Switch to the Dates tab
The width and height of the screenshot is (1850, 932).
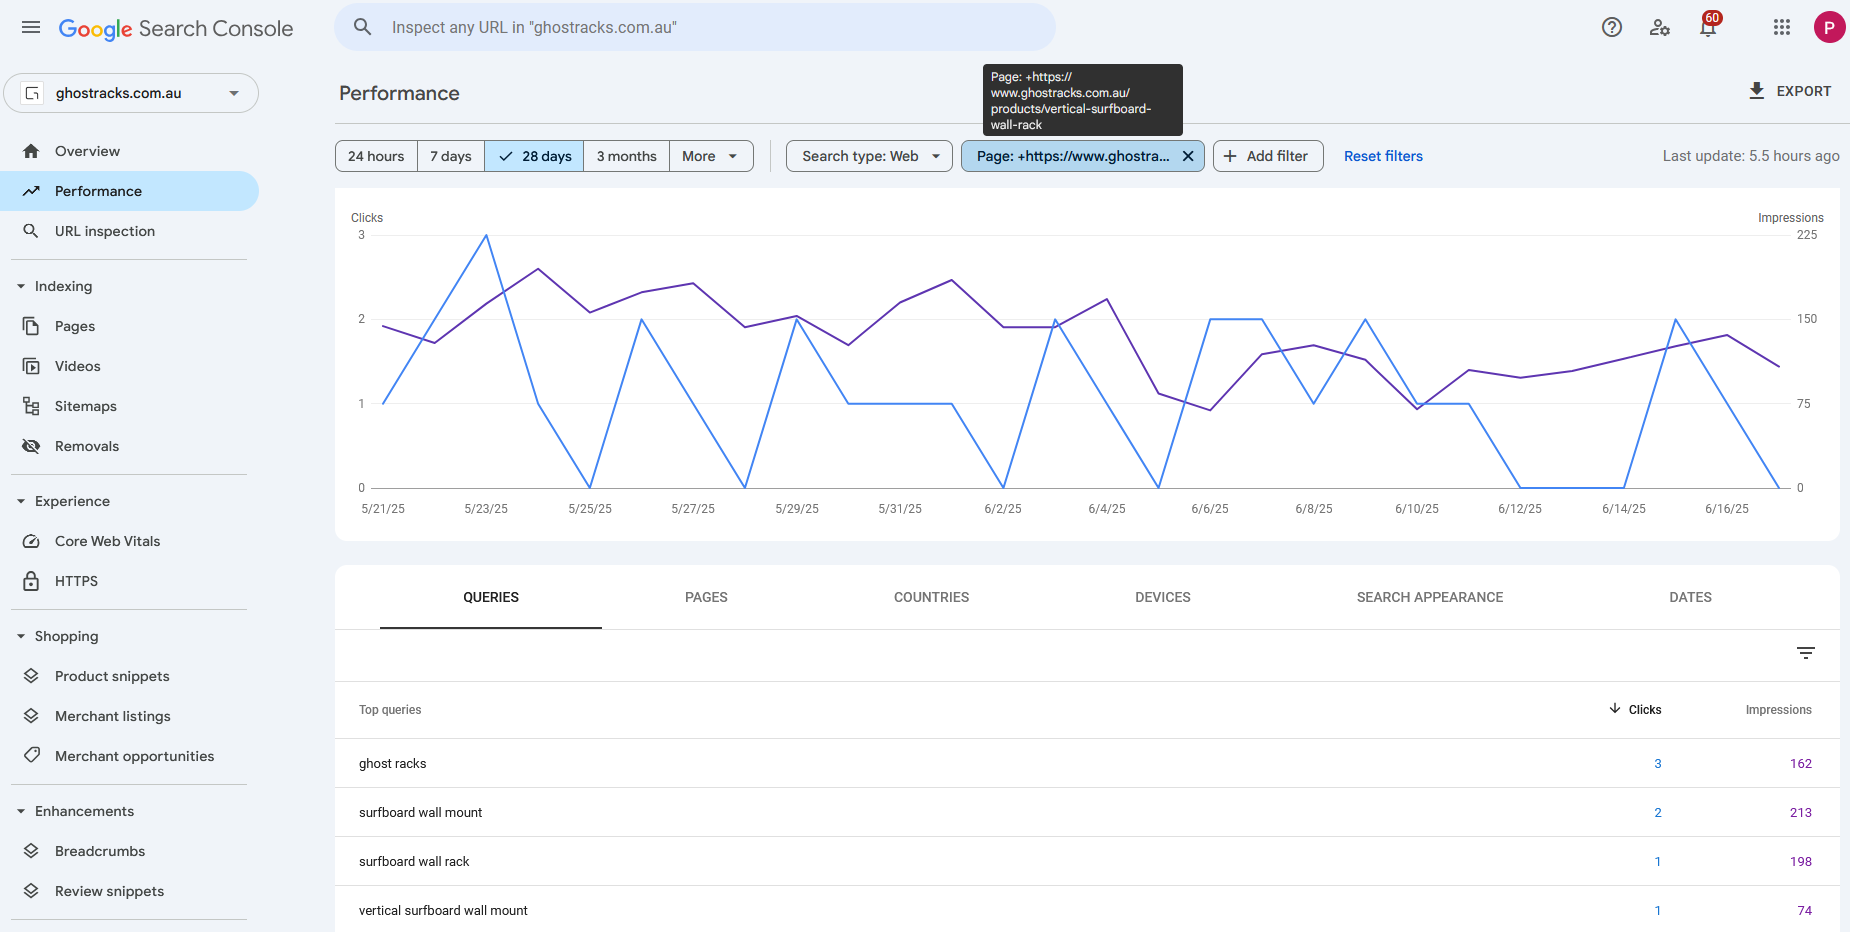pyautogui.click(x=1690, y=597)
